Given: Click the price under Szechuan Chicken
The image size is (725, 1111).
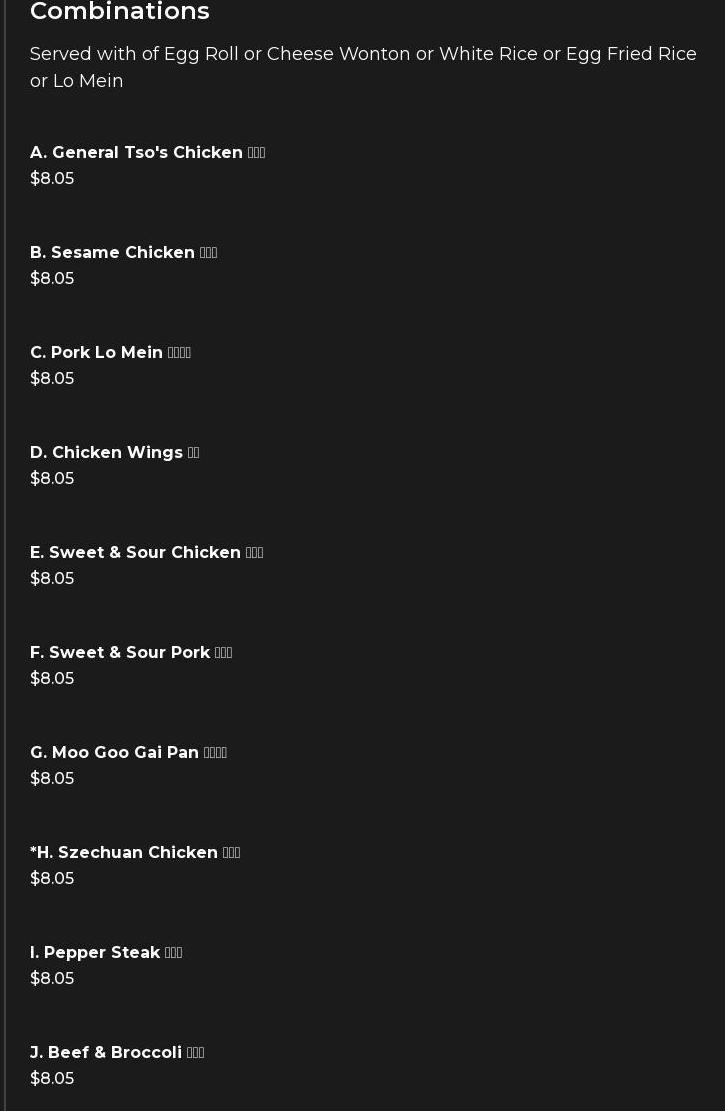Looking at the screenshot, I should (x=52, y=878).
